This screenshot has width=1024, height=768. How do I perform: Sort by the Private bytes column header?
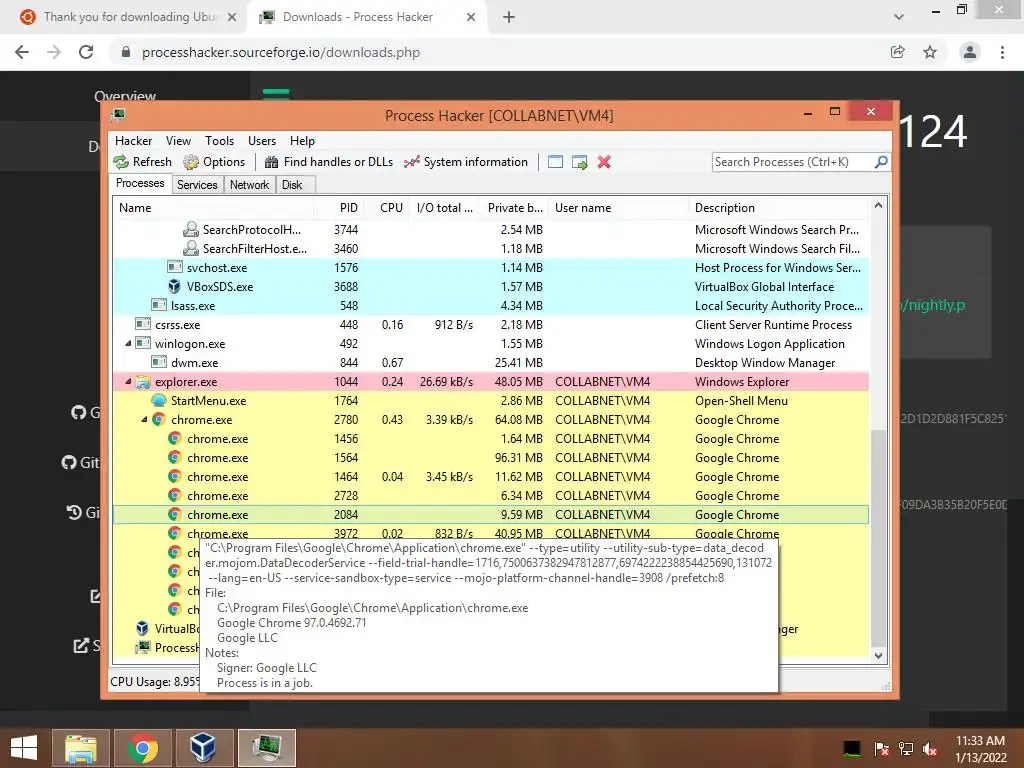click(514, 208)
